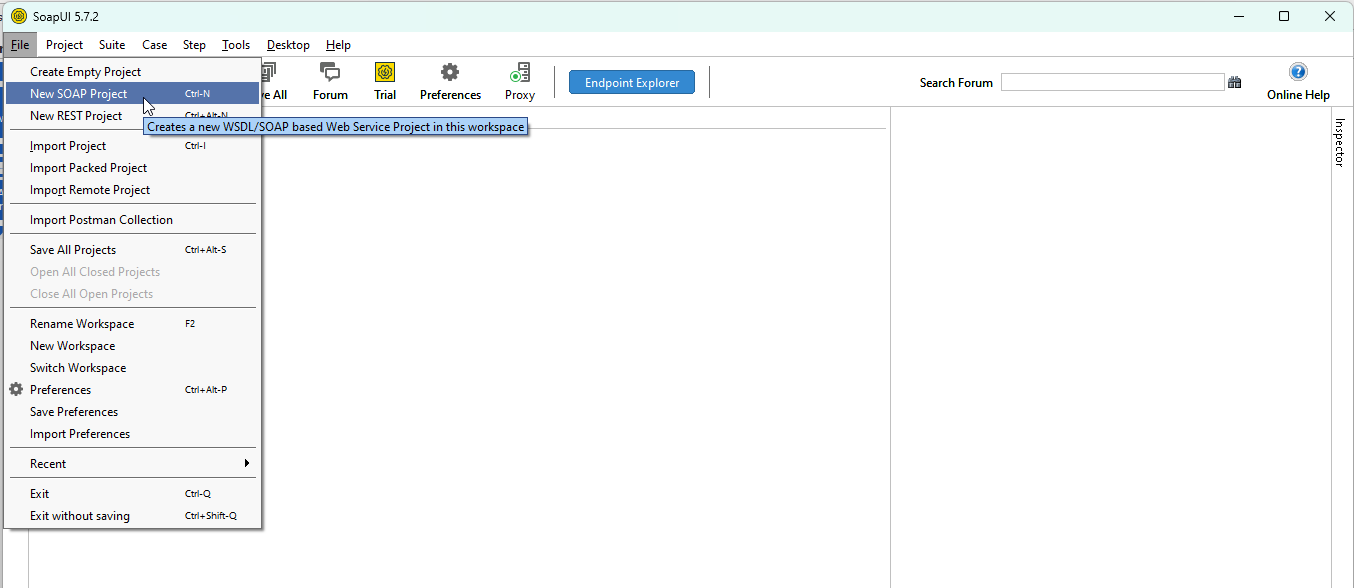Viewport: 1354px width, 588px height.
Task: Choose Save Preferences
Action: (x=132, y=412)
